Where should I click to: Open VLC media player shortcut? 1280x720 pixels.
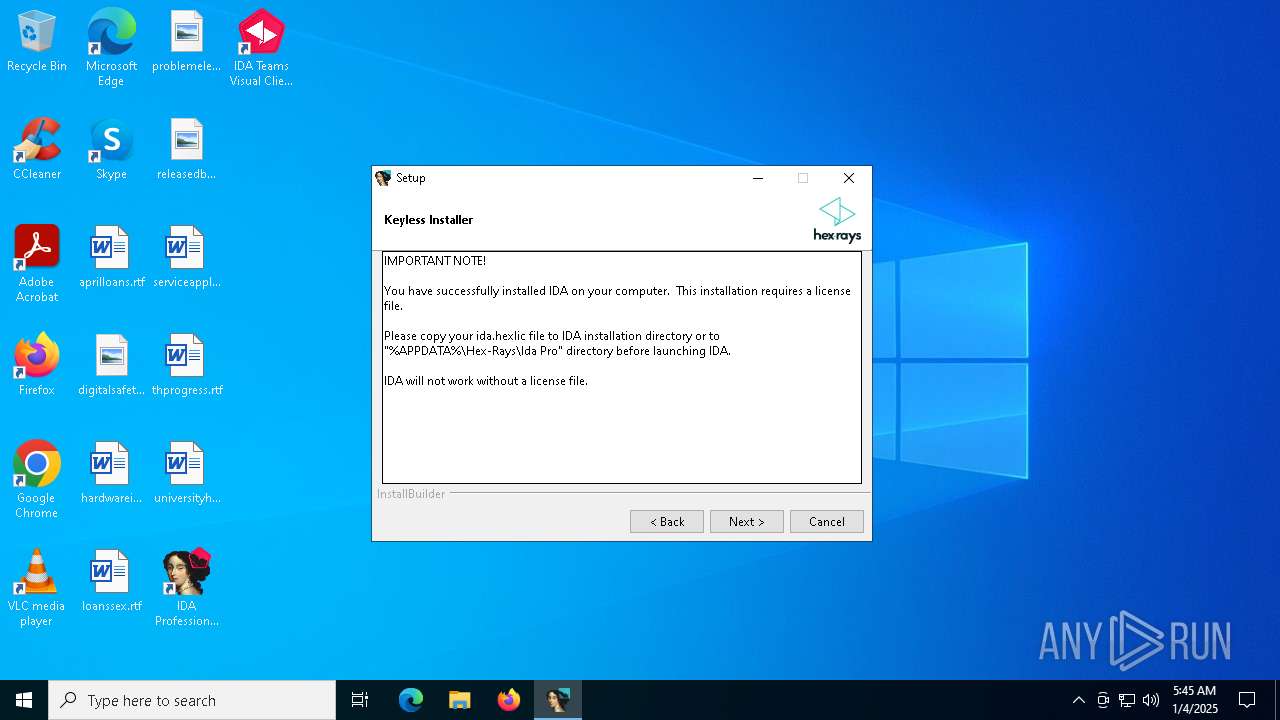pyautogui.click(x=37, y=588)
